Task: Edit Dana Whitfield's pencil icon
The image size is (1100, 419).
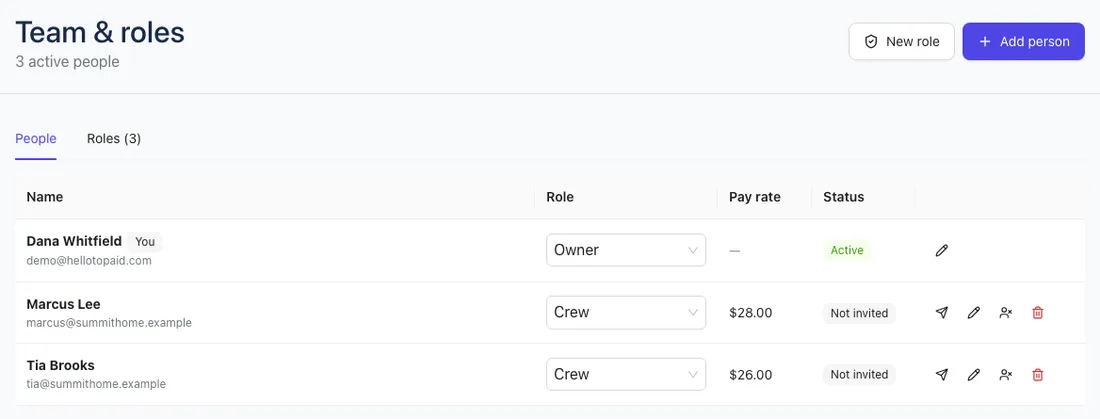Action: [941, 251]
